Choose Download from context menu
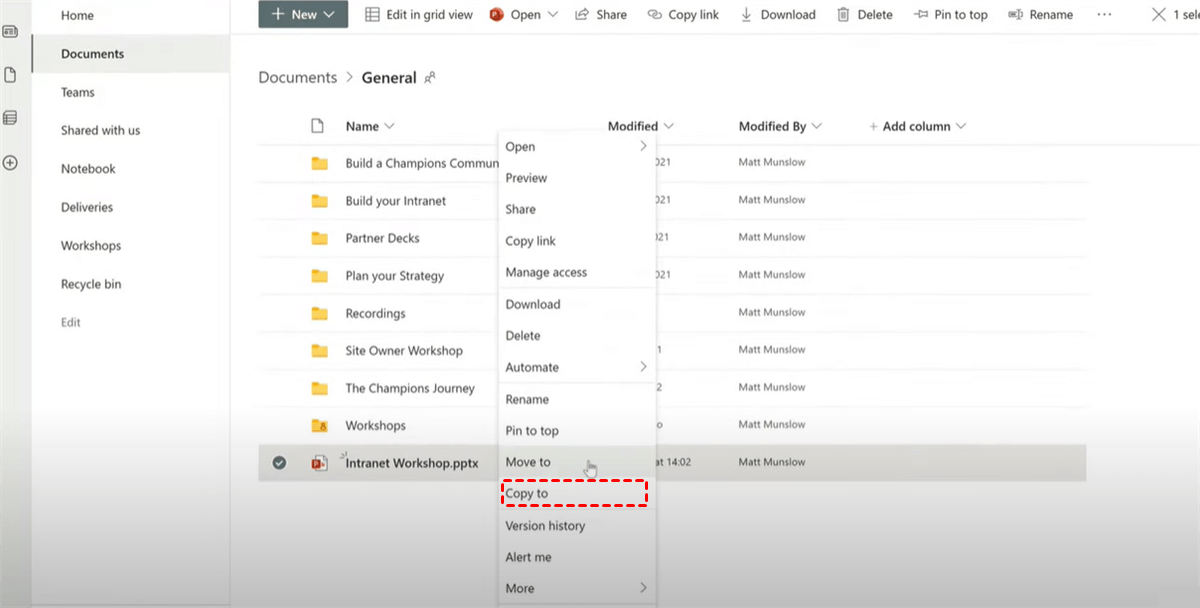 (x=533, y=304)
